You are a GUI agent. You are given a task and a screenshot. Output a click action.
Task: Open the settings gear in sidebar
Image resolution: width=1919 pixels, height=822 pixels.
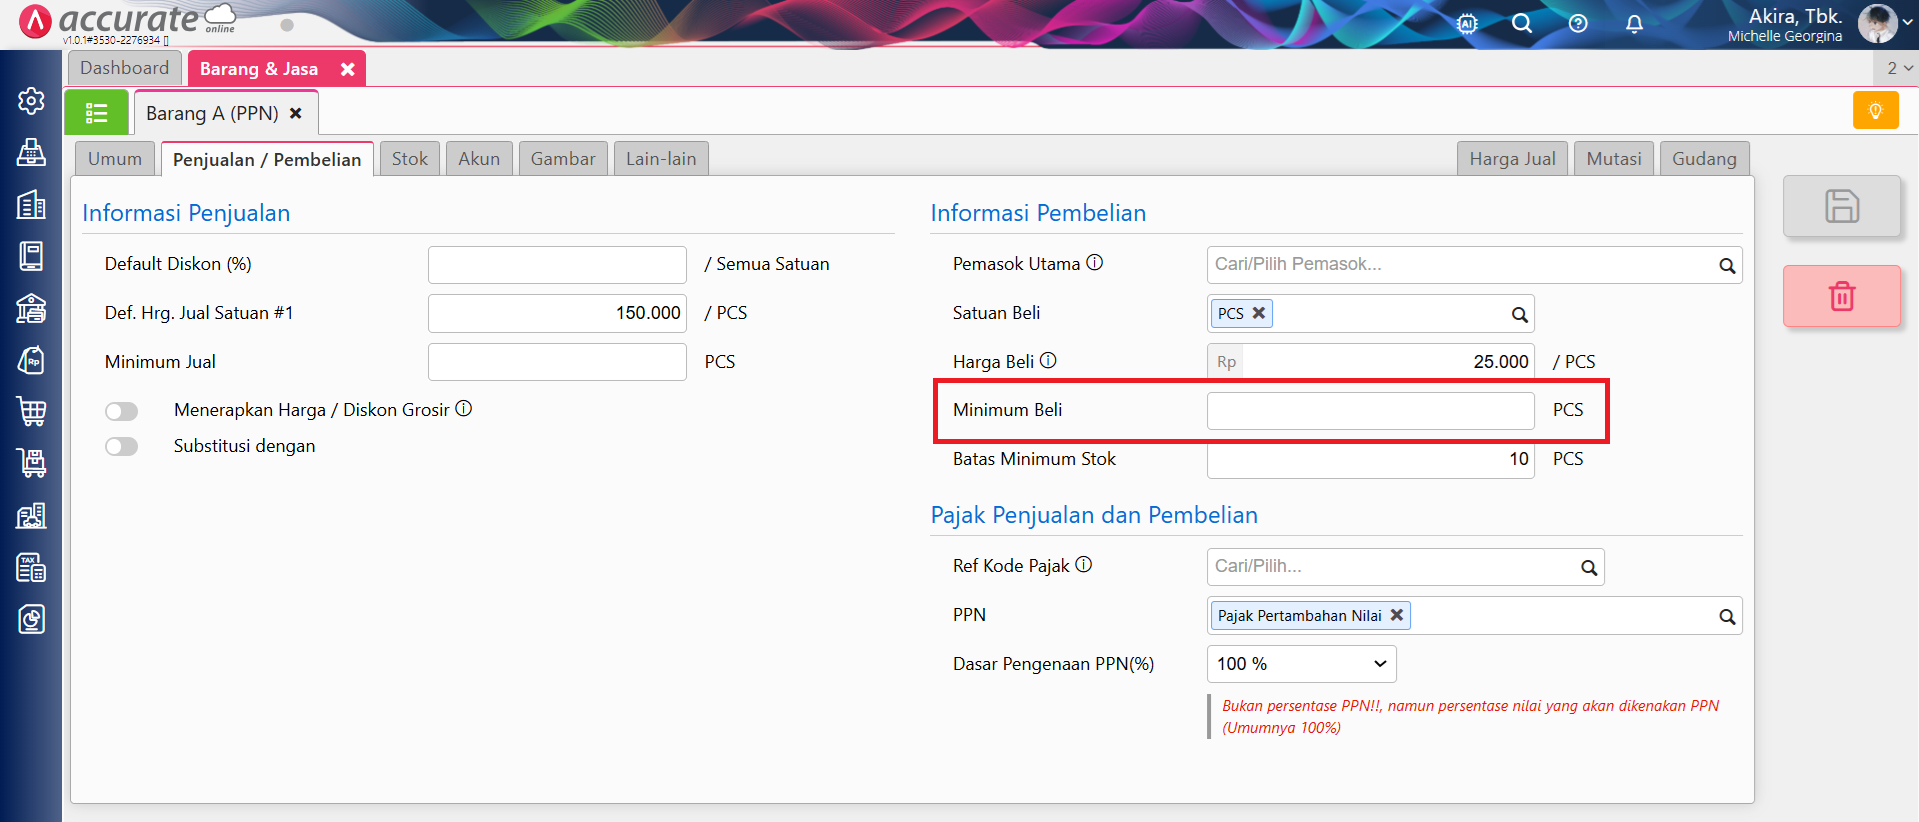click(31, 100)
